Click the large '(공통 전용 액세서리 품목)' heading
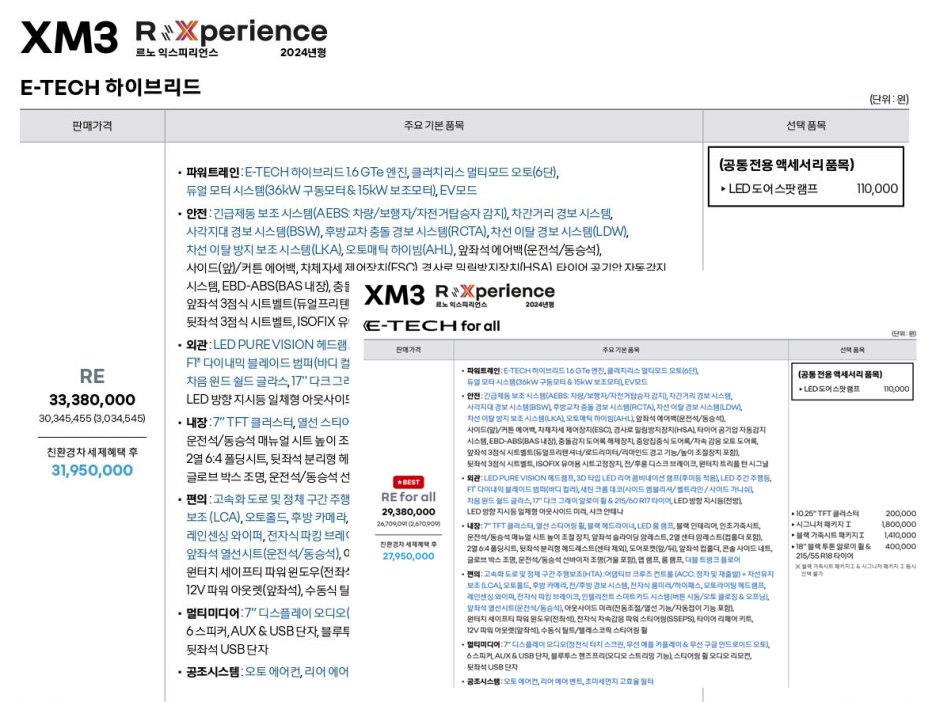Viewport: 936px width, 702px height. pyautogui.click(x=786, y=165)
